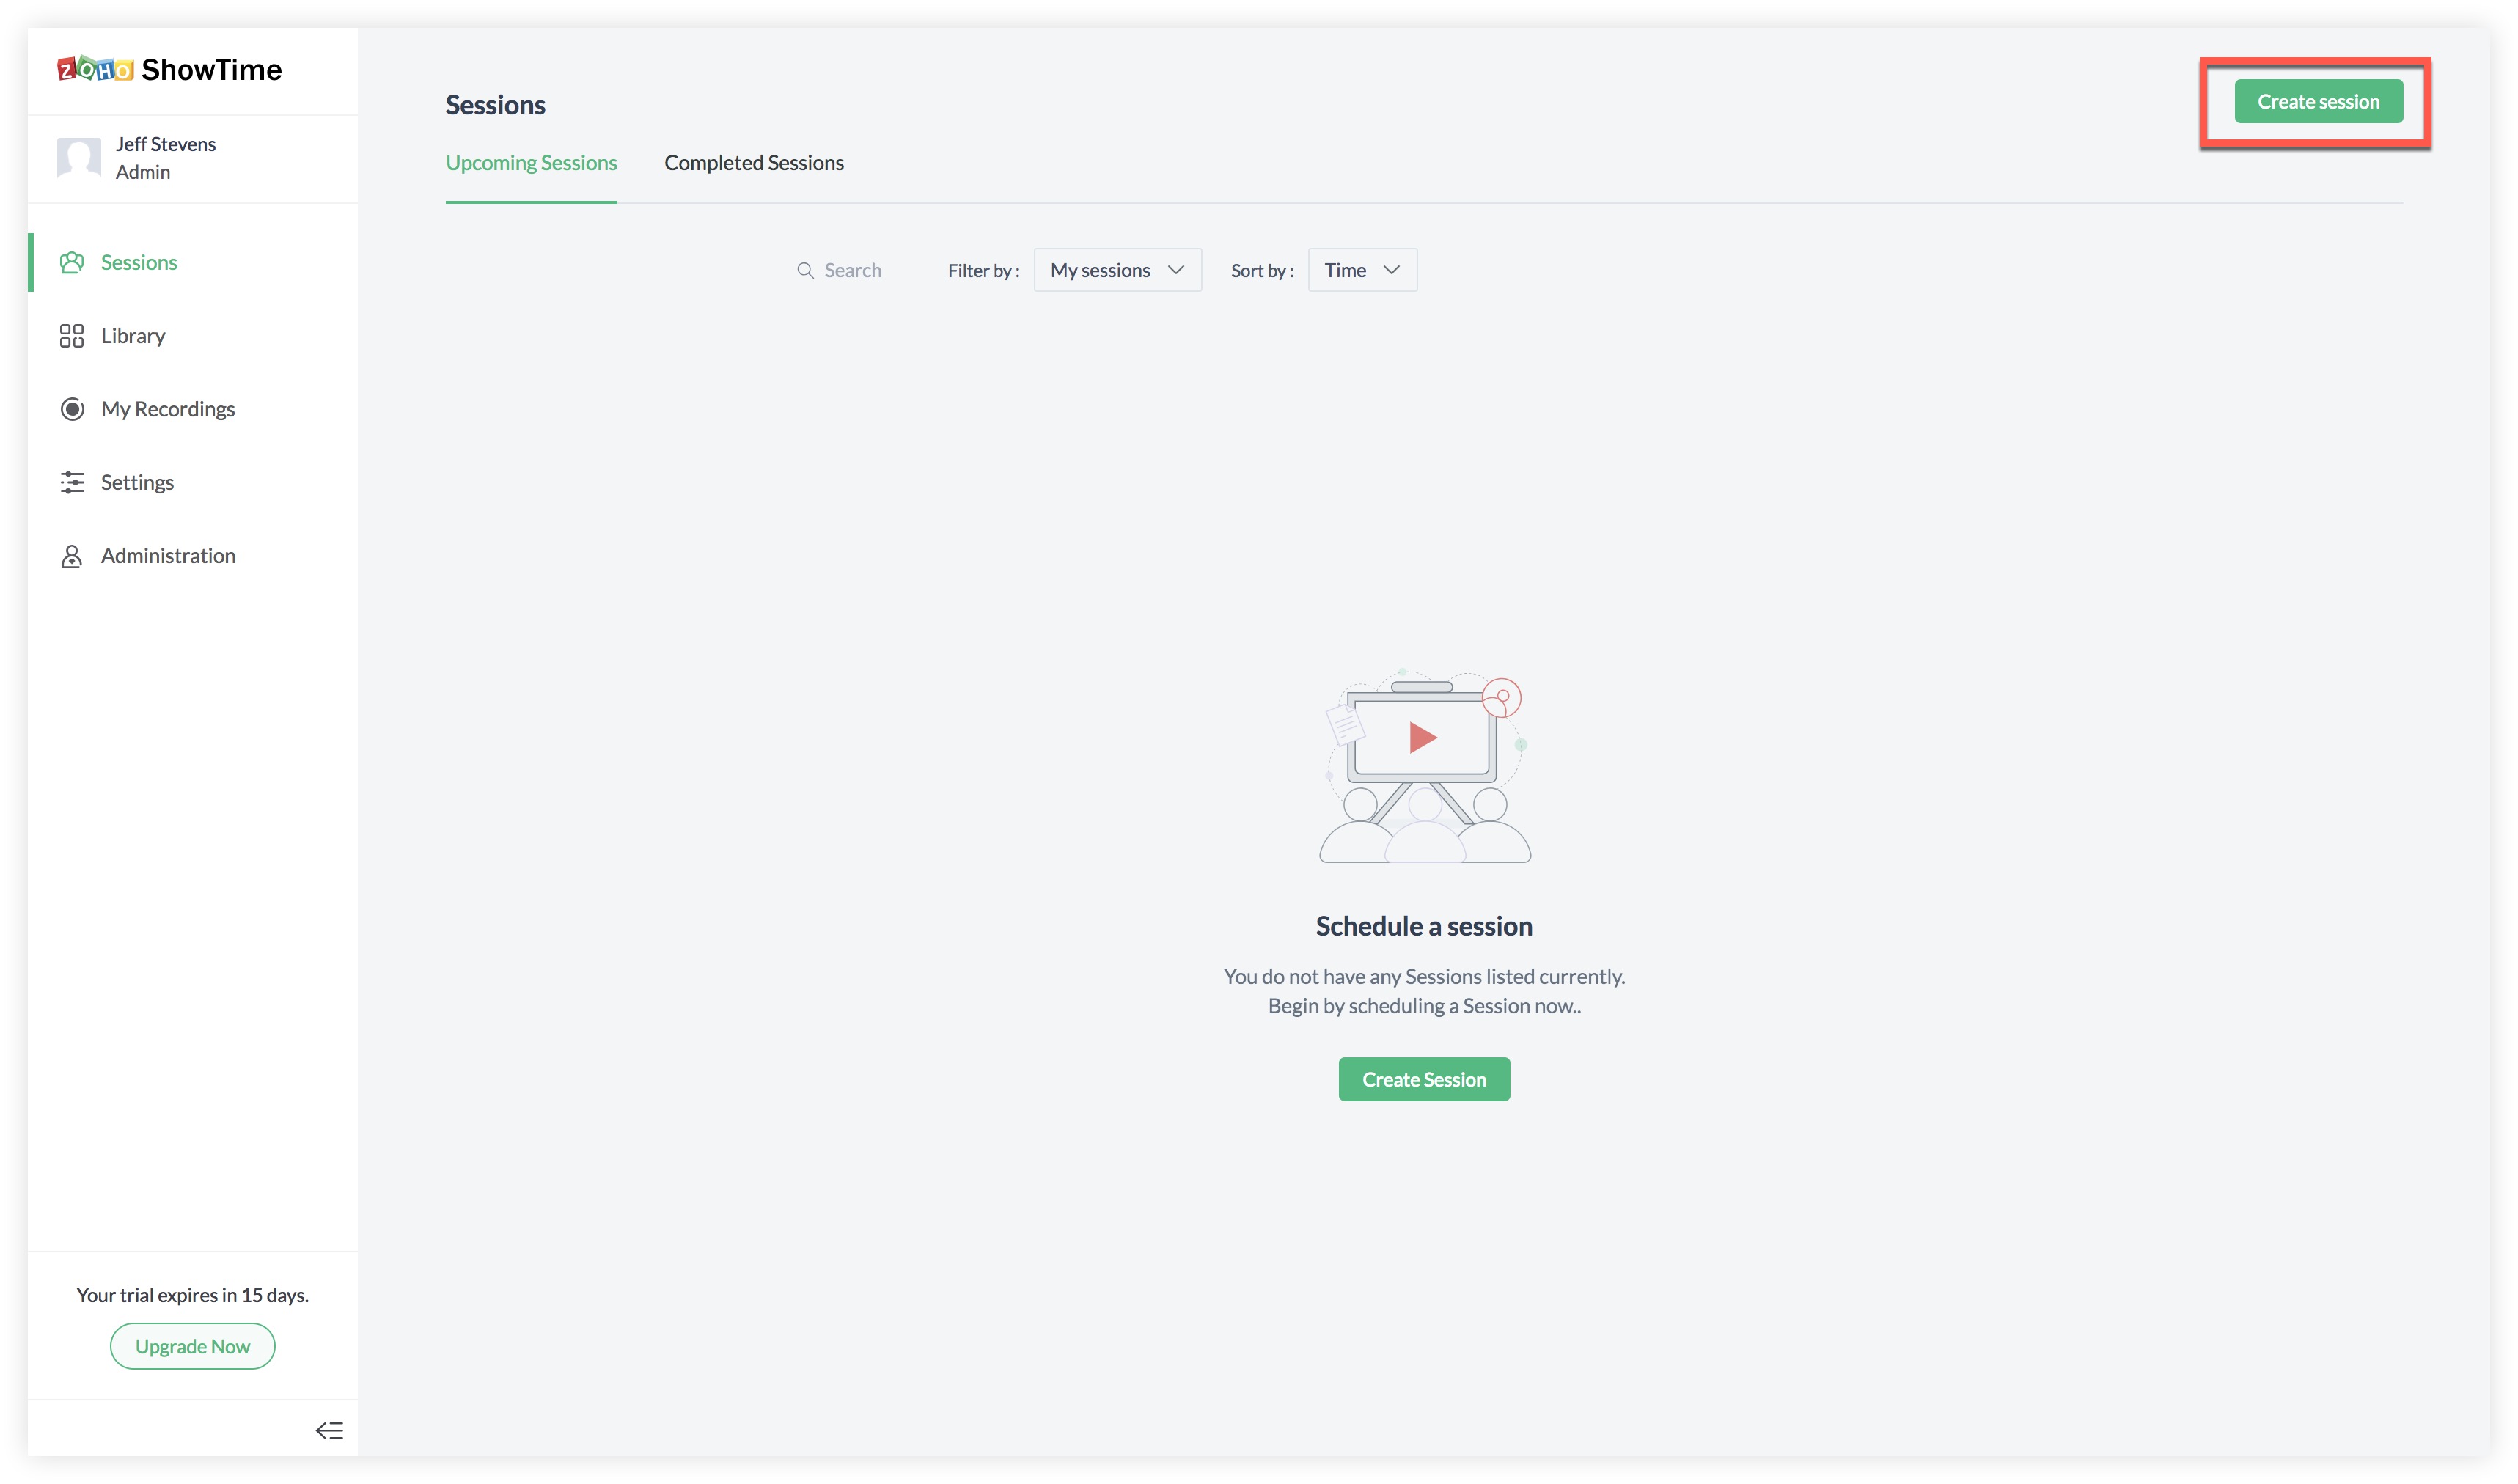Click the Settings sliders icon
The image size is (2518, 1484).
pos(71,482)
